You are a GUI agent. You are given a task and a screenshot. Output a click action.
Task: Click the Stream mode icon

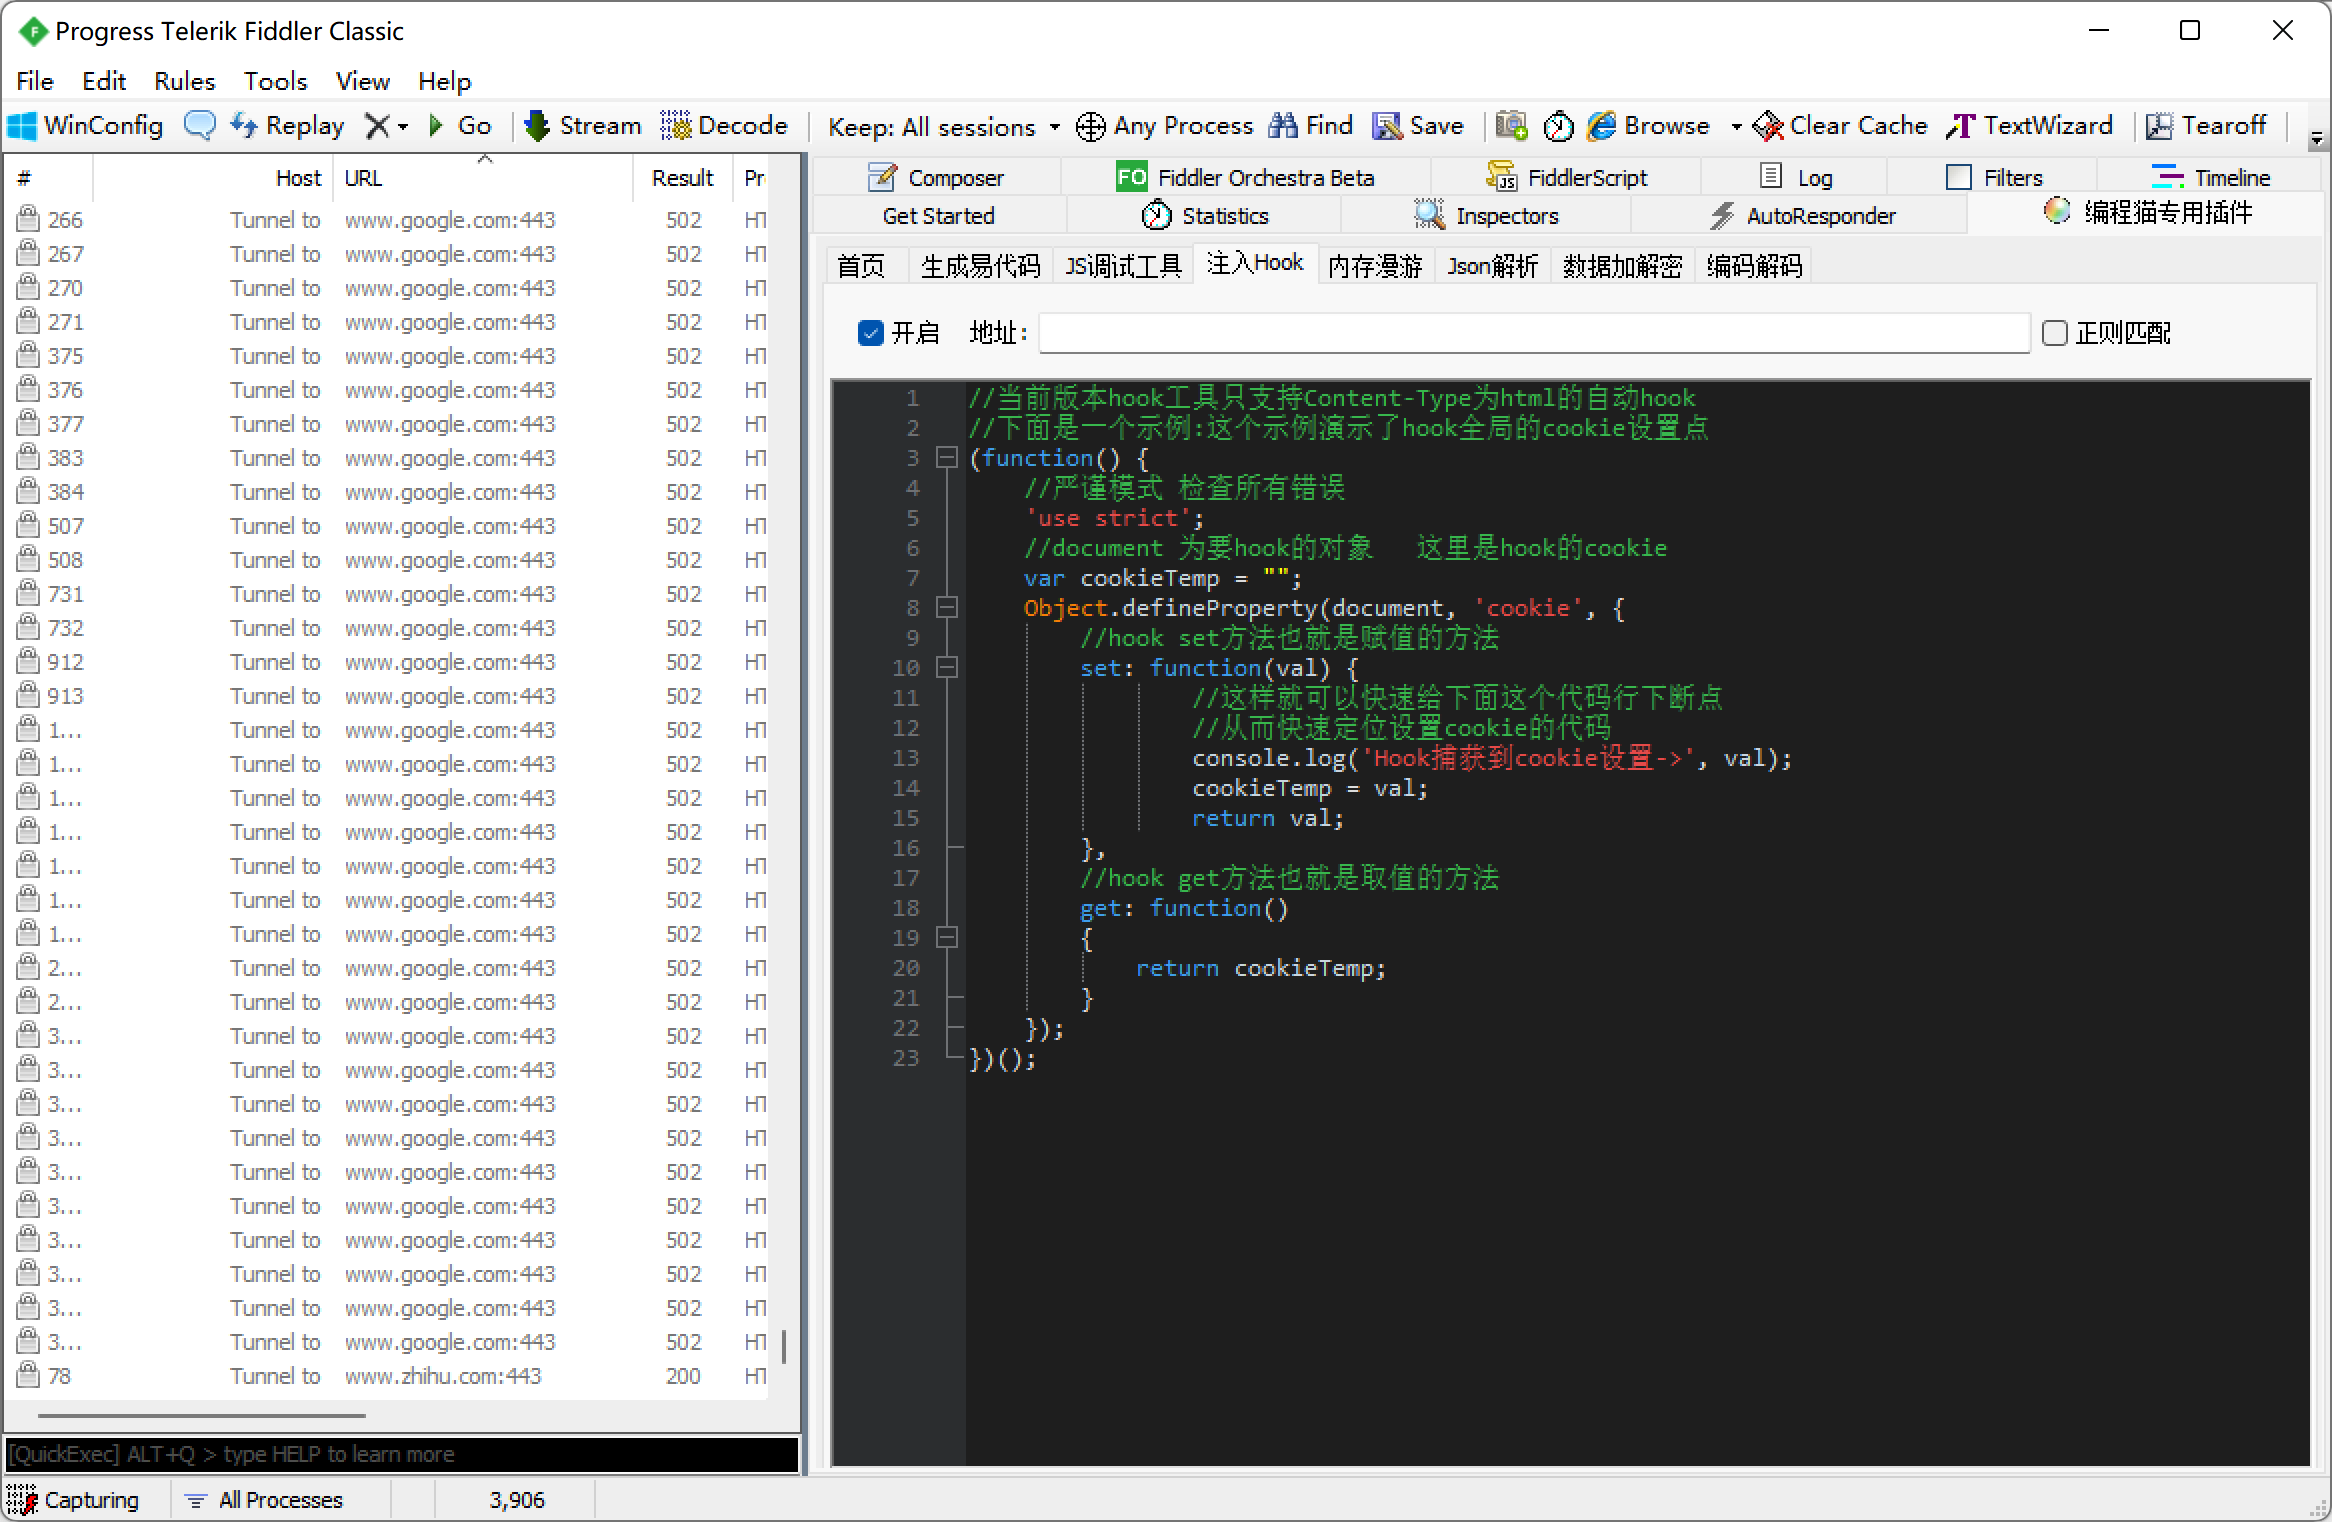coord(538,126)
